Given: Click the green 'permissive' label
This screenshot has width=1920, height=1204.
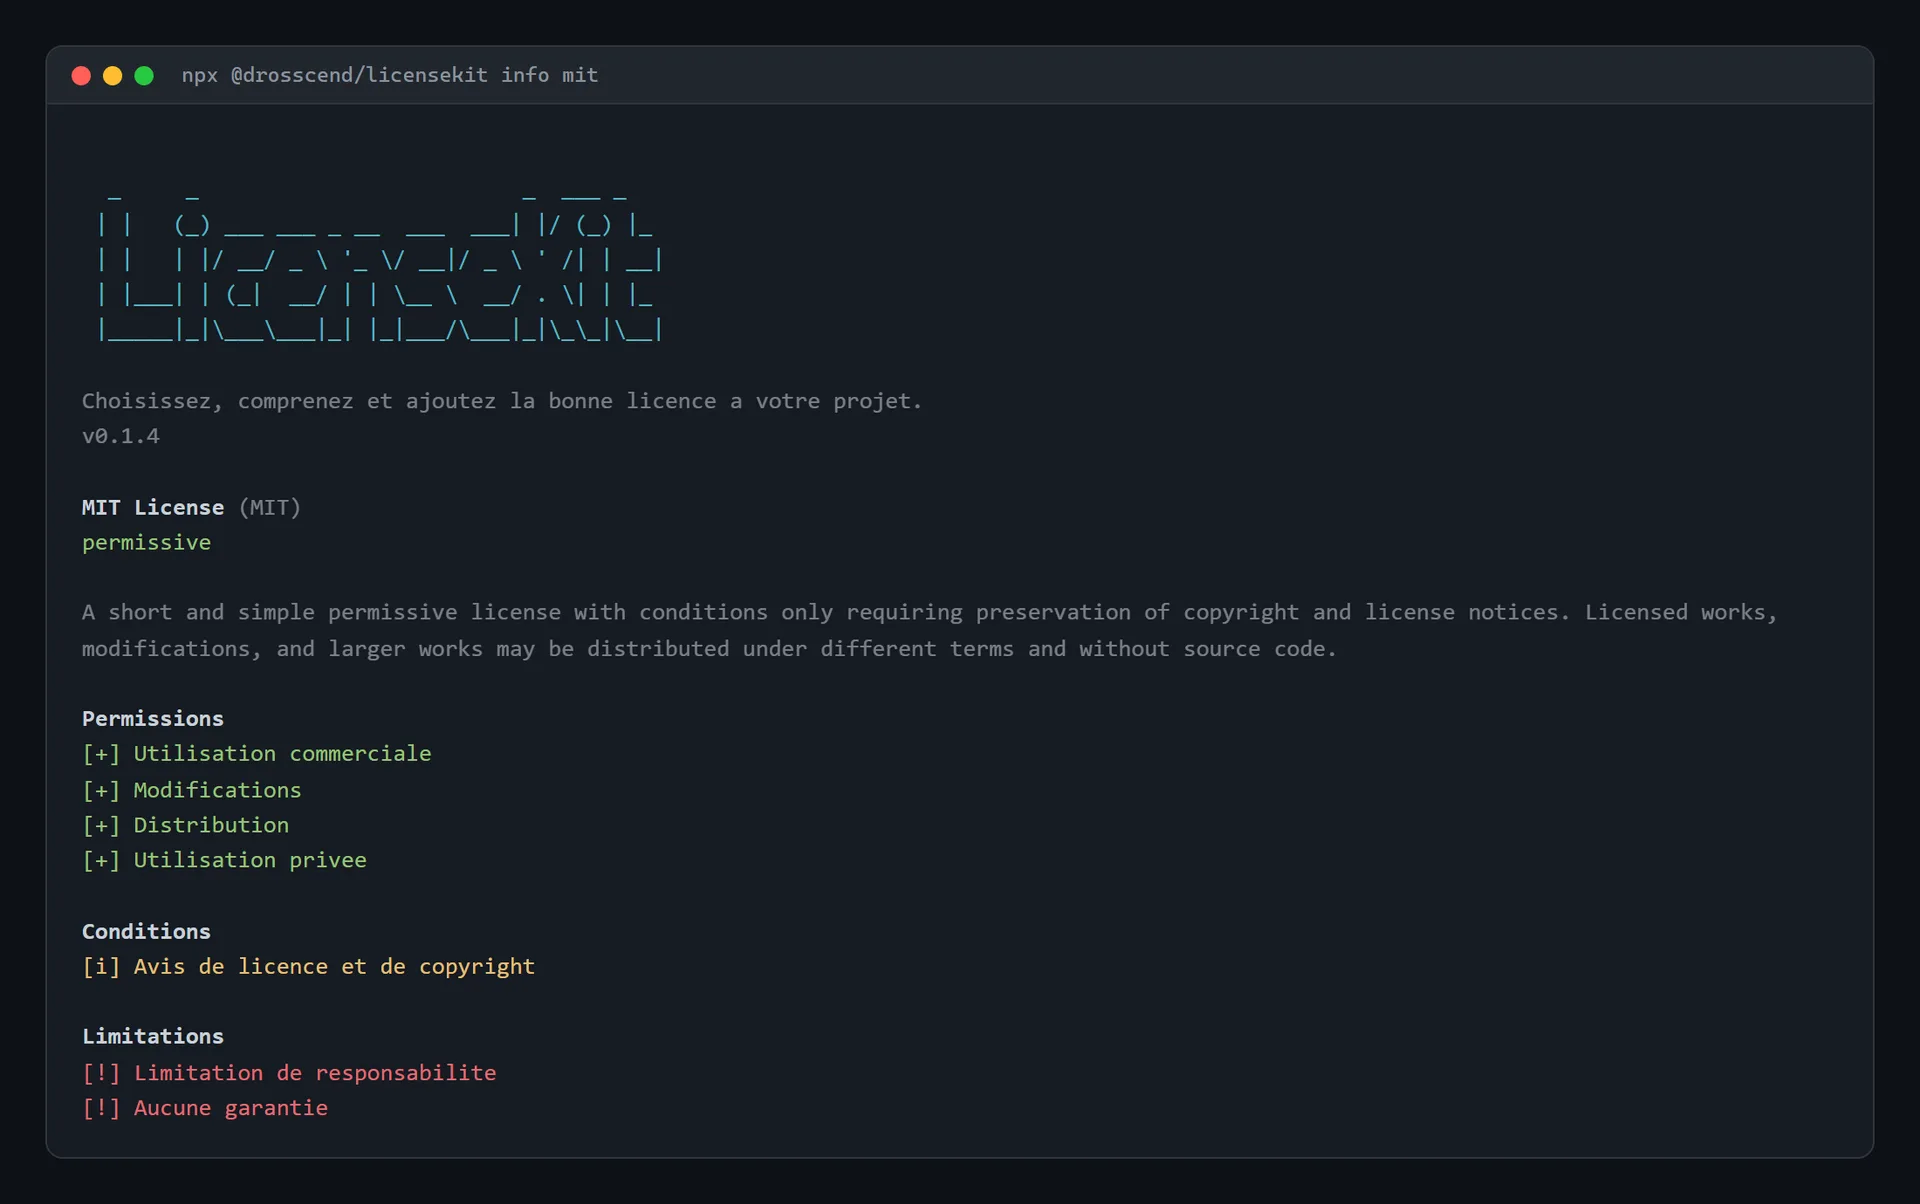Looking at the screenshot, I should coord(147,543).
